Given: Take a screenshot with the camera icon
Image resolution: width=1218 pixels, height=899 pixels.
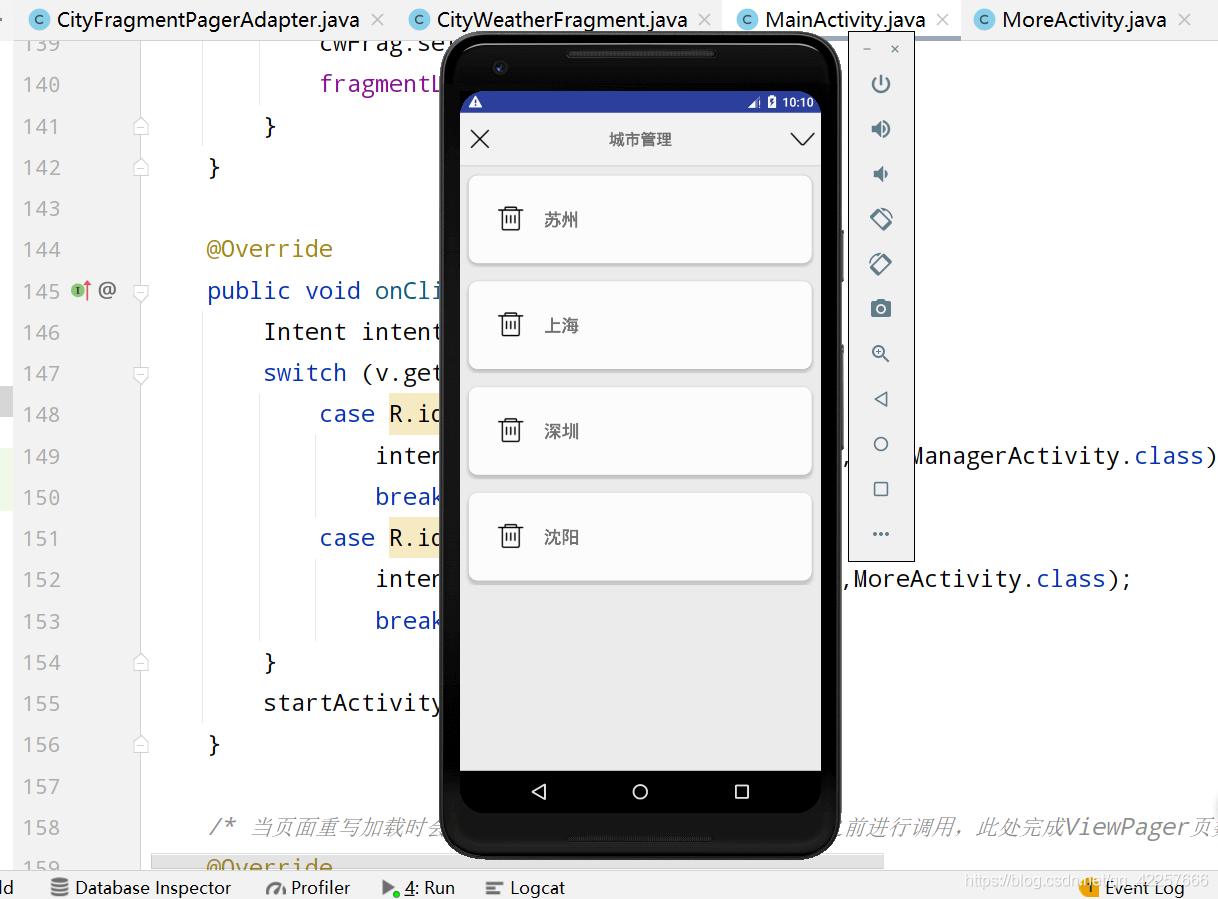Looking at the screenshot, I should click(881, 308).
